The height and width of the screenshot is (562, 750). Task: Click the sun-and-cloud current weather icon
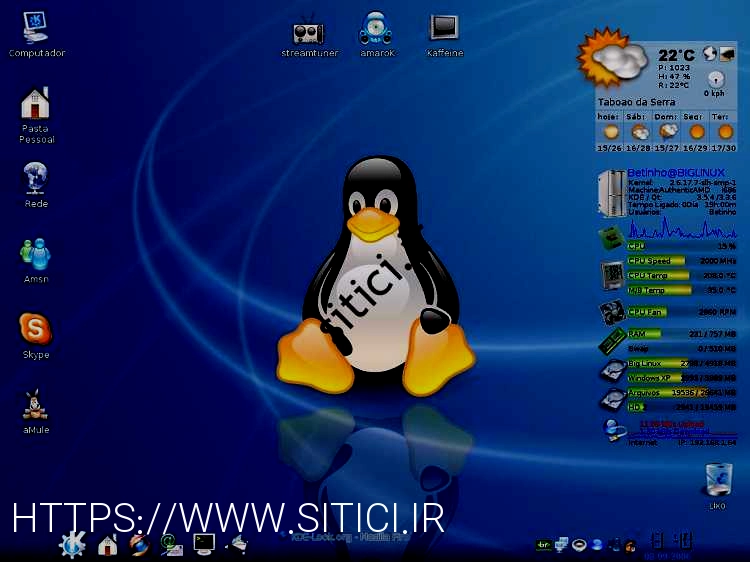[x=611, y=57]
